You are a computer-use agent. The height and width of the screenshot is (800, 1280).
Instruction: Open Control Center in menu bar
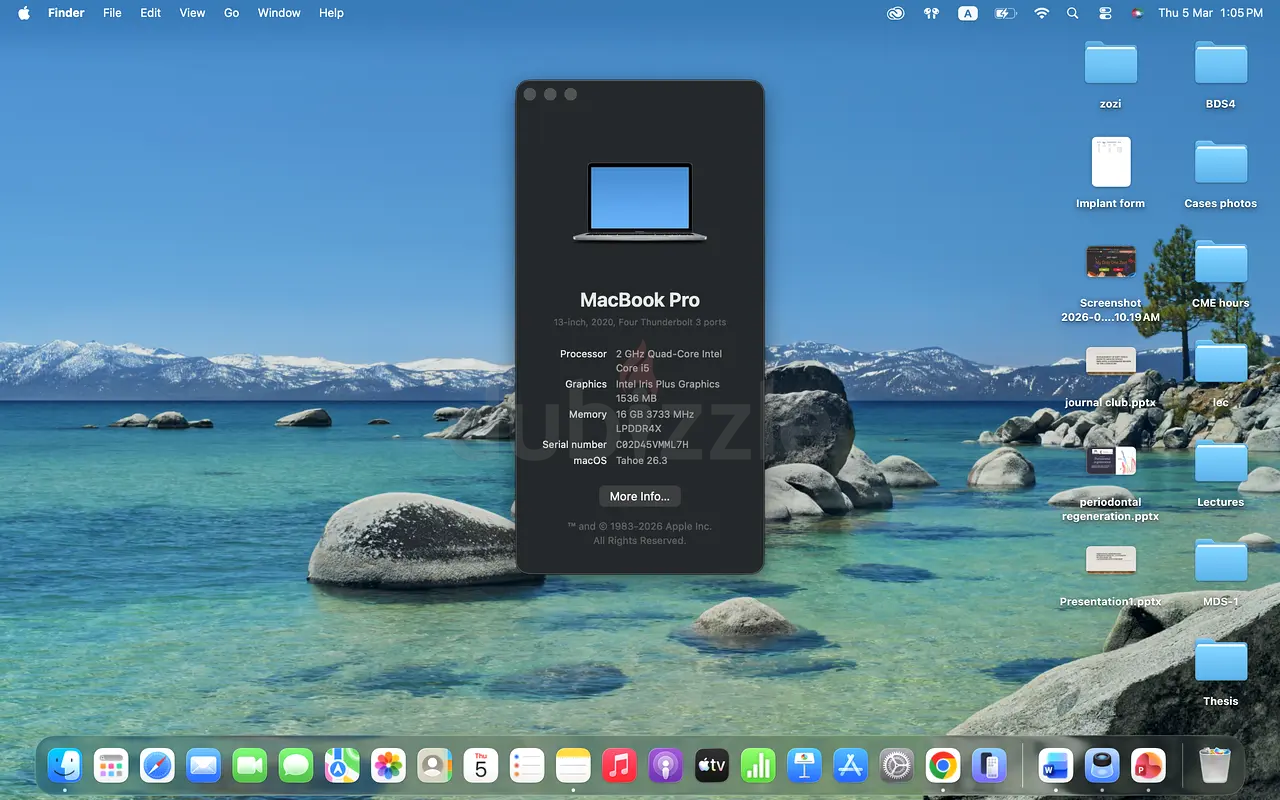(x=1105, y=13)
